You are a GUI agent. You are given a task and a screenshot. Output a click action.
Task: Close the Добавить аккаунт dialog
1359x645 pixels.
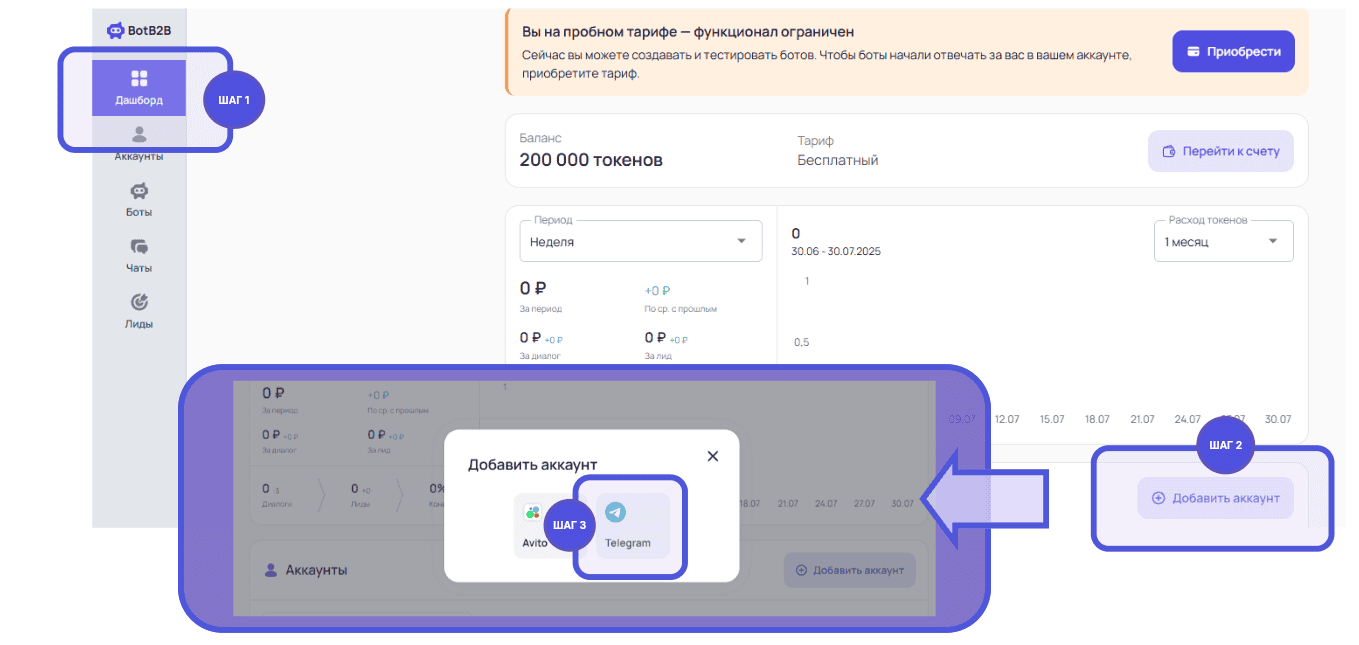pyautogui.click(x=713, y=456)
